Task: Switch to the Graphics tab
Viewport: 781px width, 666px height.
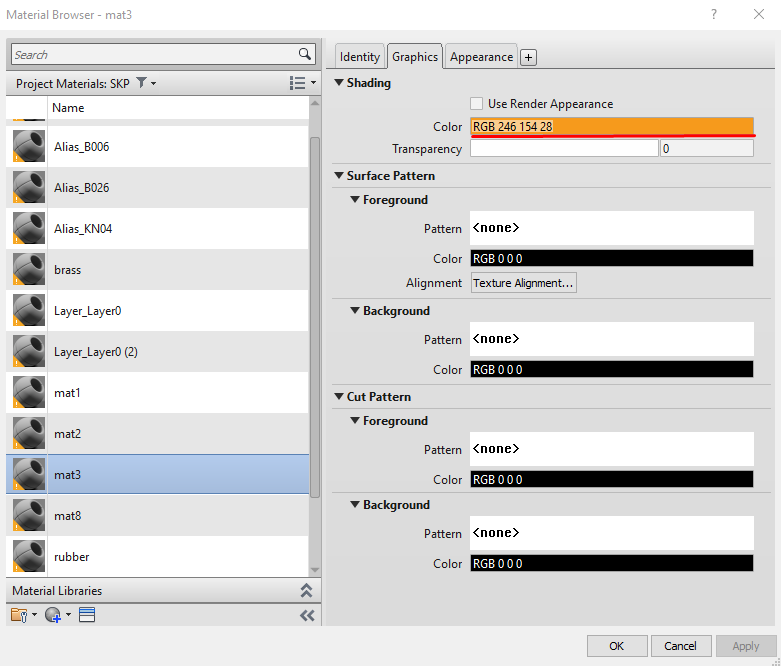Action: [415, 56]
